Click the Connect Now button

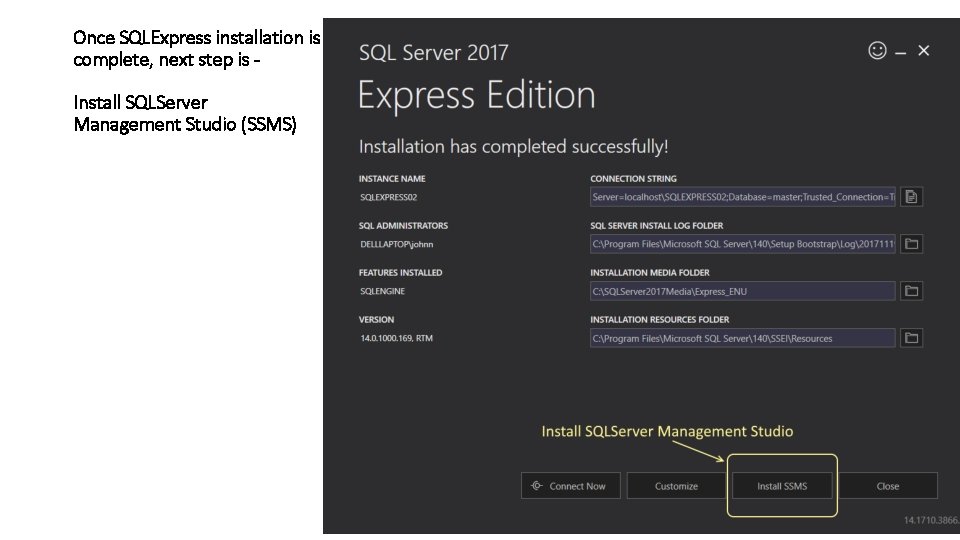[x=571, y=486]
